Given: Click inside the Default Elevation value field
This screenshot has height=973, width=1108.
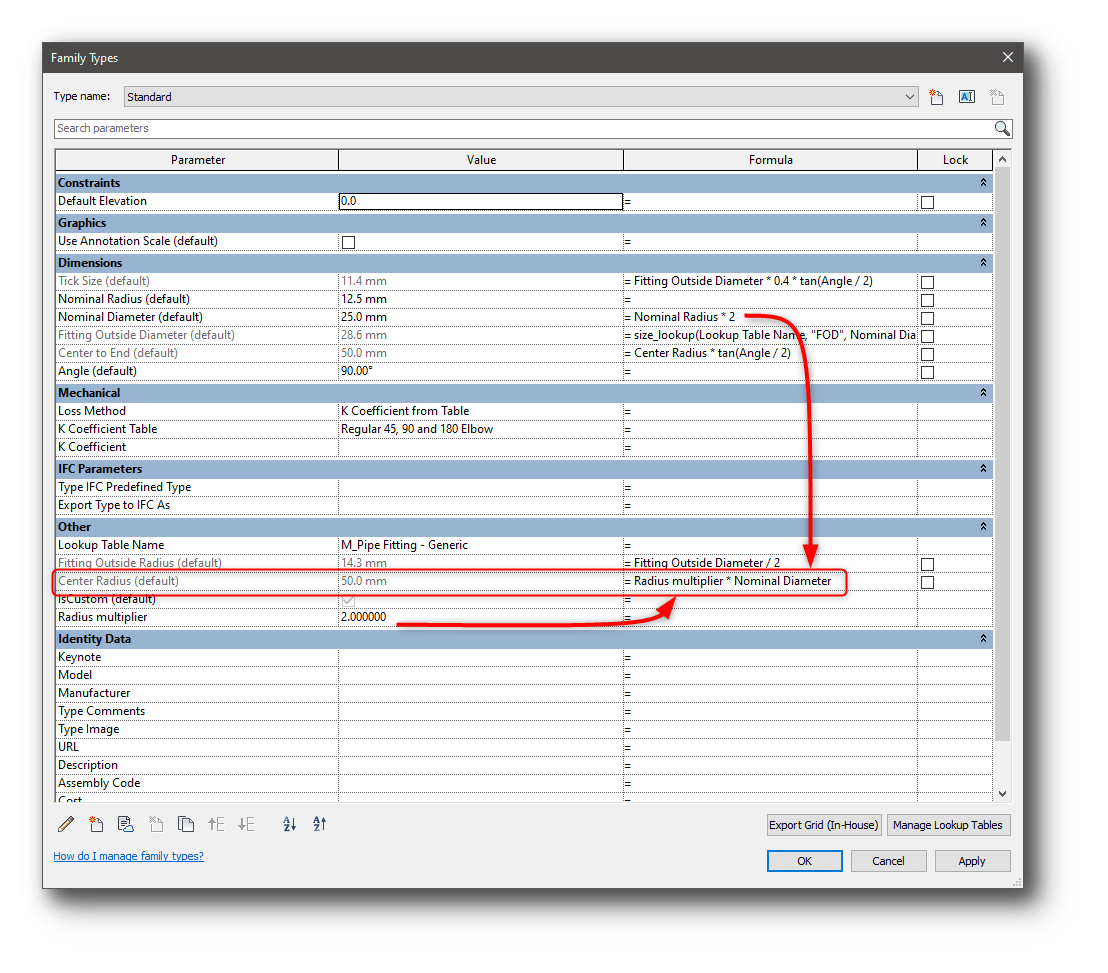Looking at the screenshot, I should (480, 201).
